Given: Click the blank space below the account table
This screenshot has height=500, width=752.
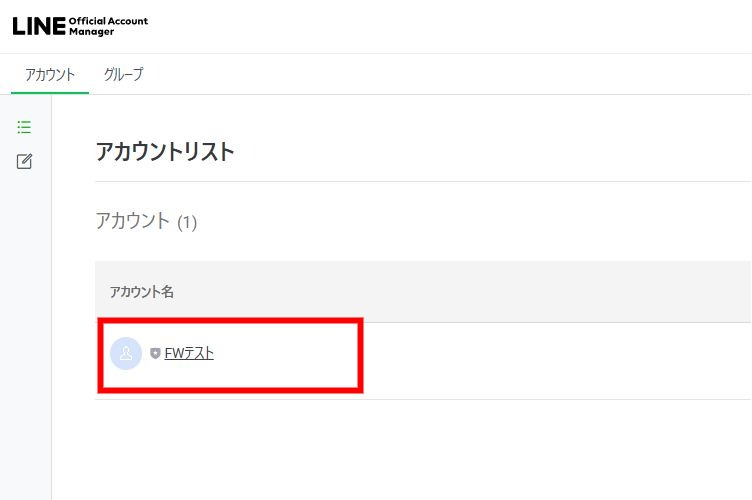Looking at the screenshot, I should [x=400, y=450].
